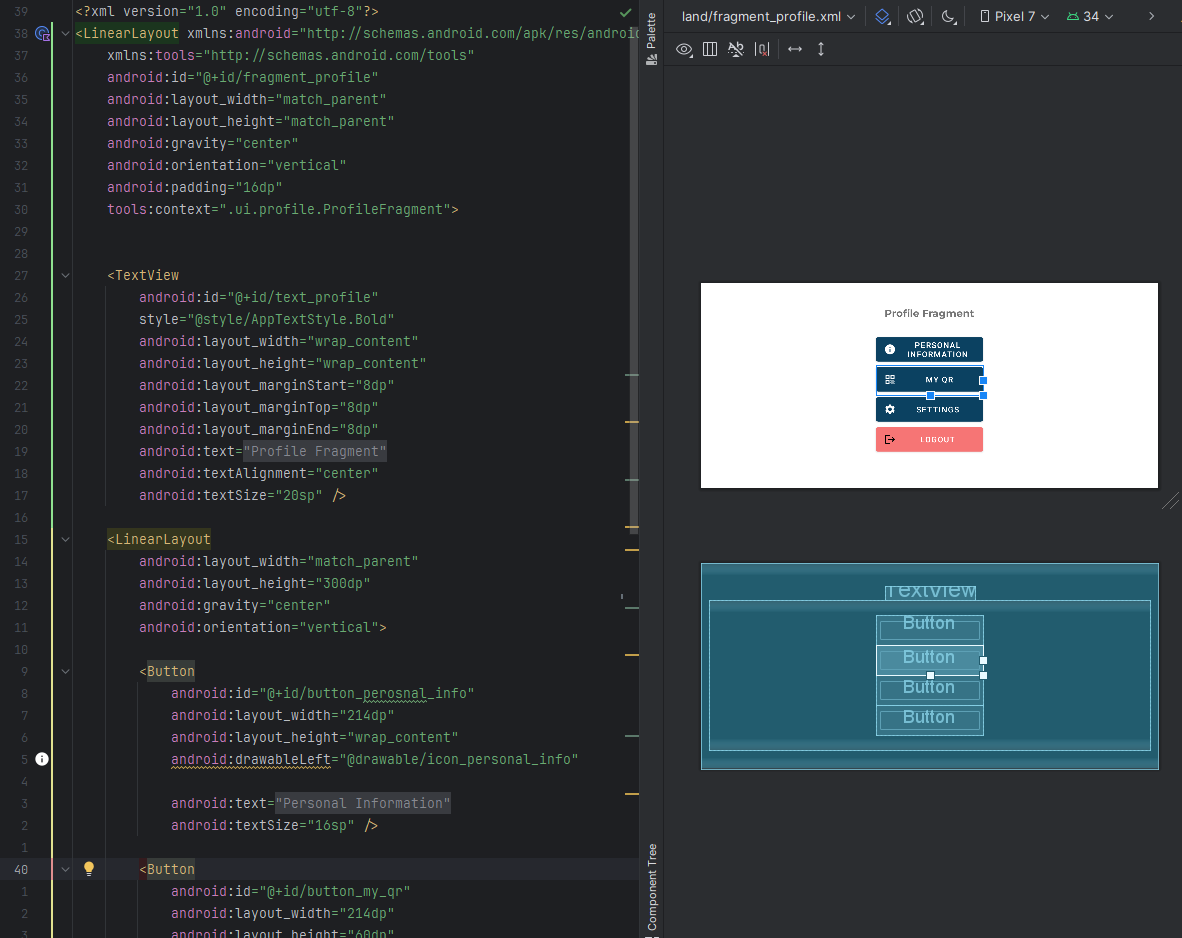The height and width of the screenshot is (938, 1182).
Task: Collapse the TextView tag fold arrow
Action: coord(66,276)
